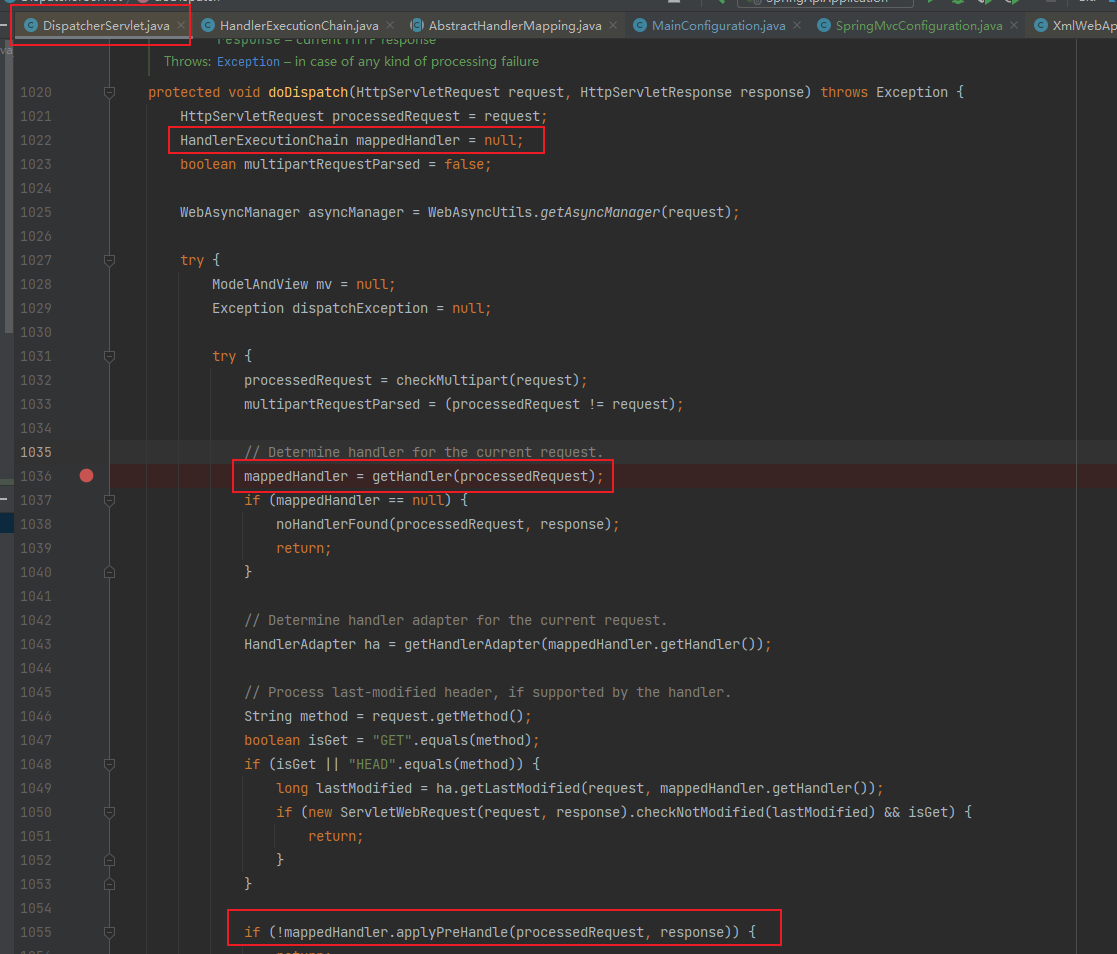Click the getLastModified call
This screenshot has width=1117, height=954.
(x=520, y=788)
